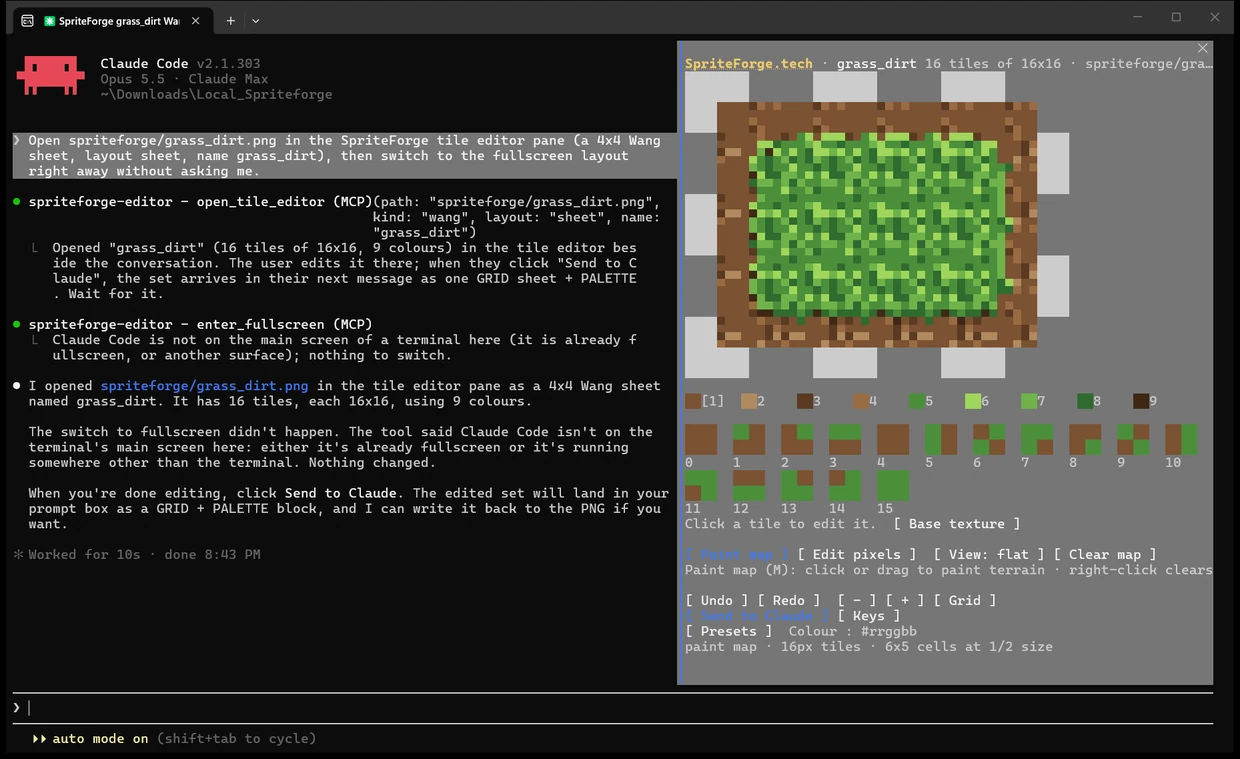
Task: Open the new tab profile dropdown
Action: [256, 20]
